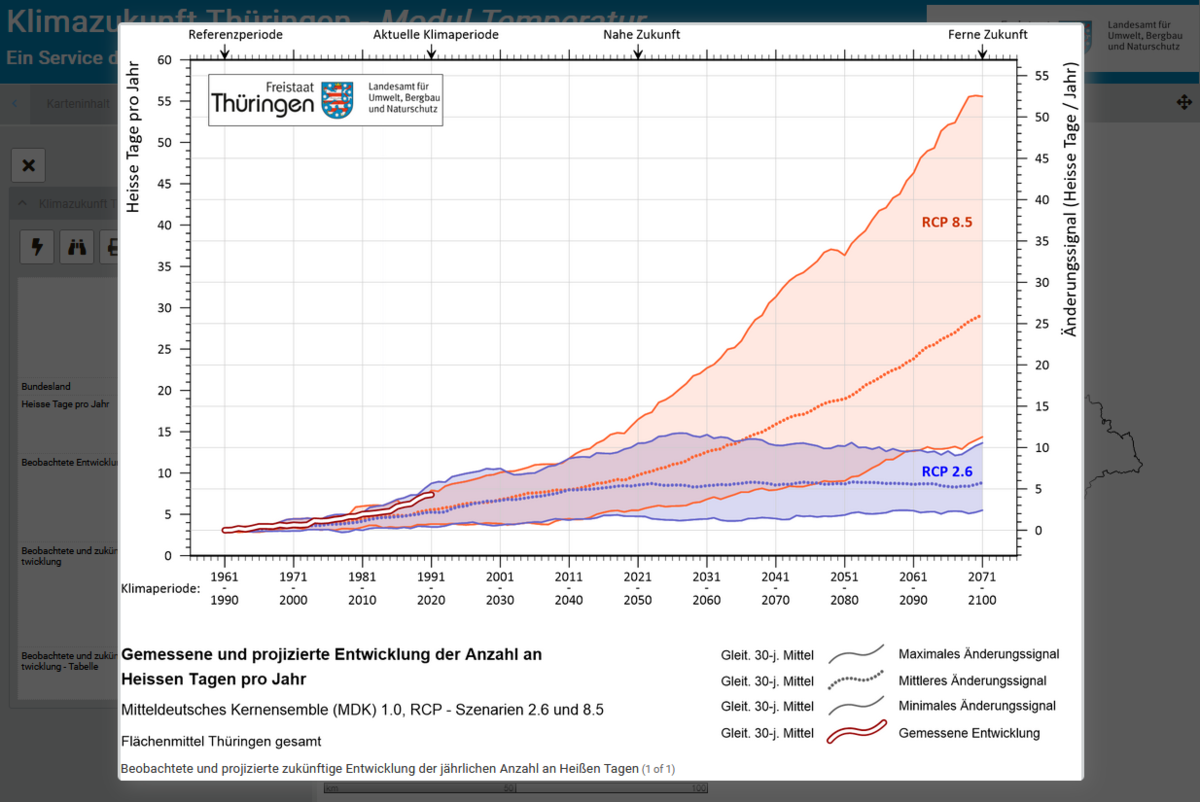
Task: Click the 2021 - 2050 climate period tick
Action: [637, 587]
